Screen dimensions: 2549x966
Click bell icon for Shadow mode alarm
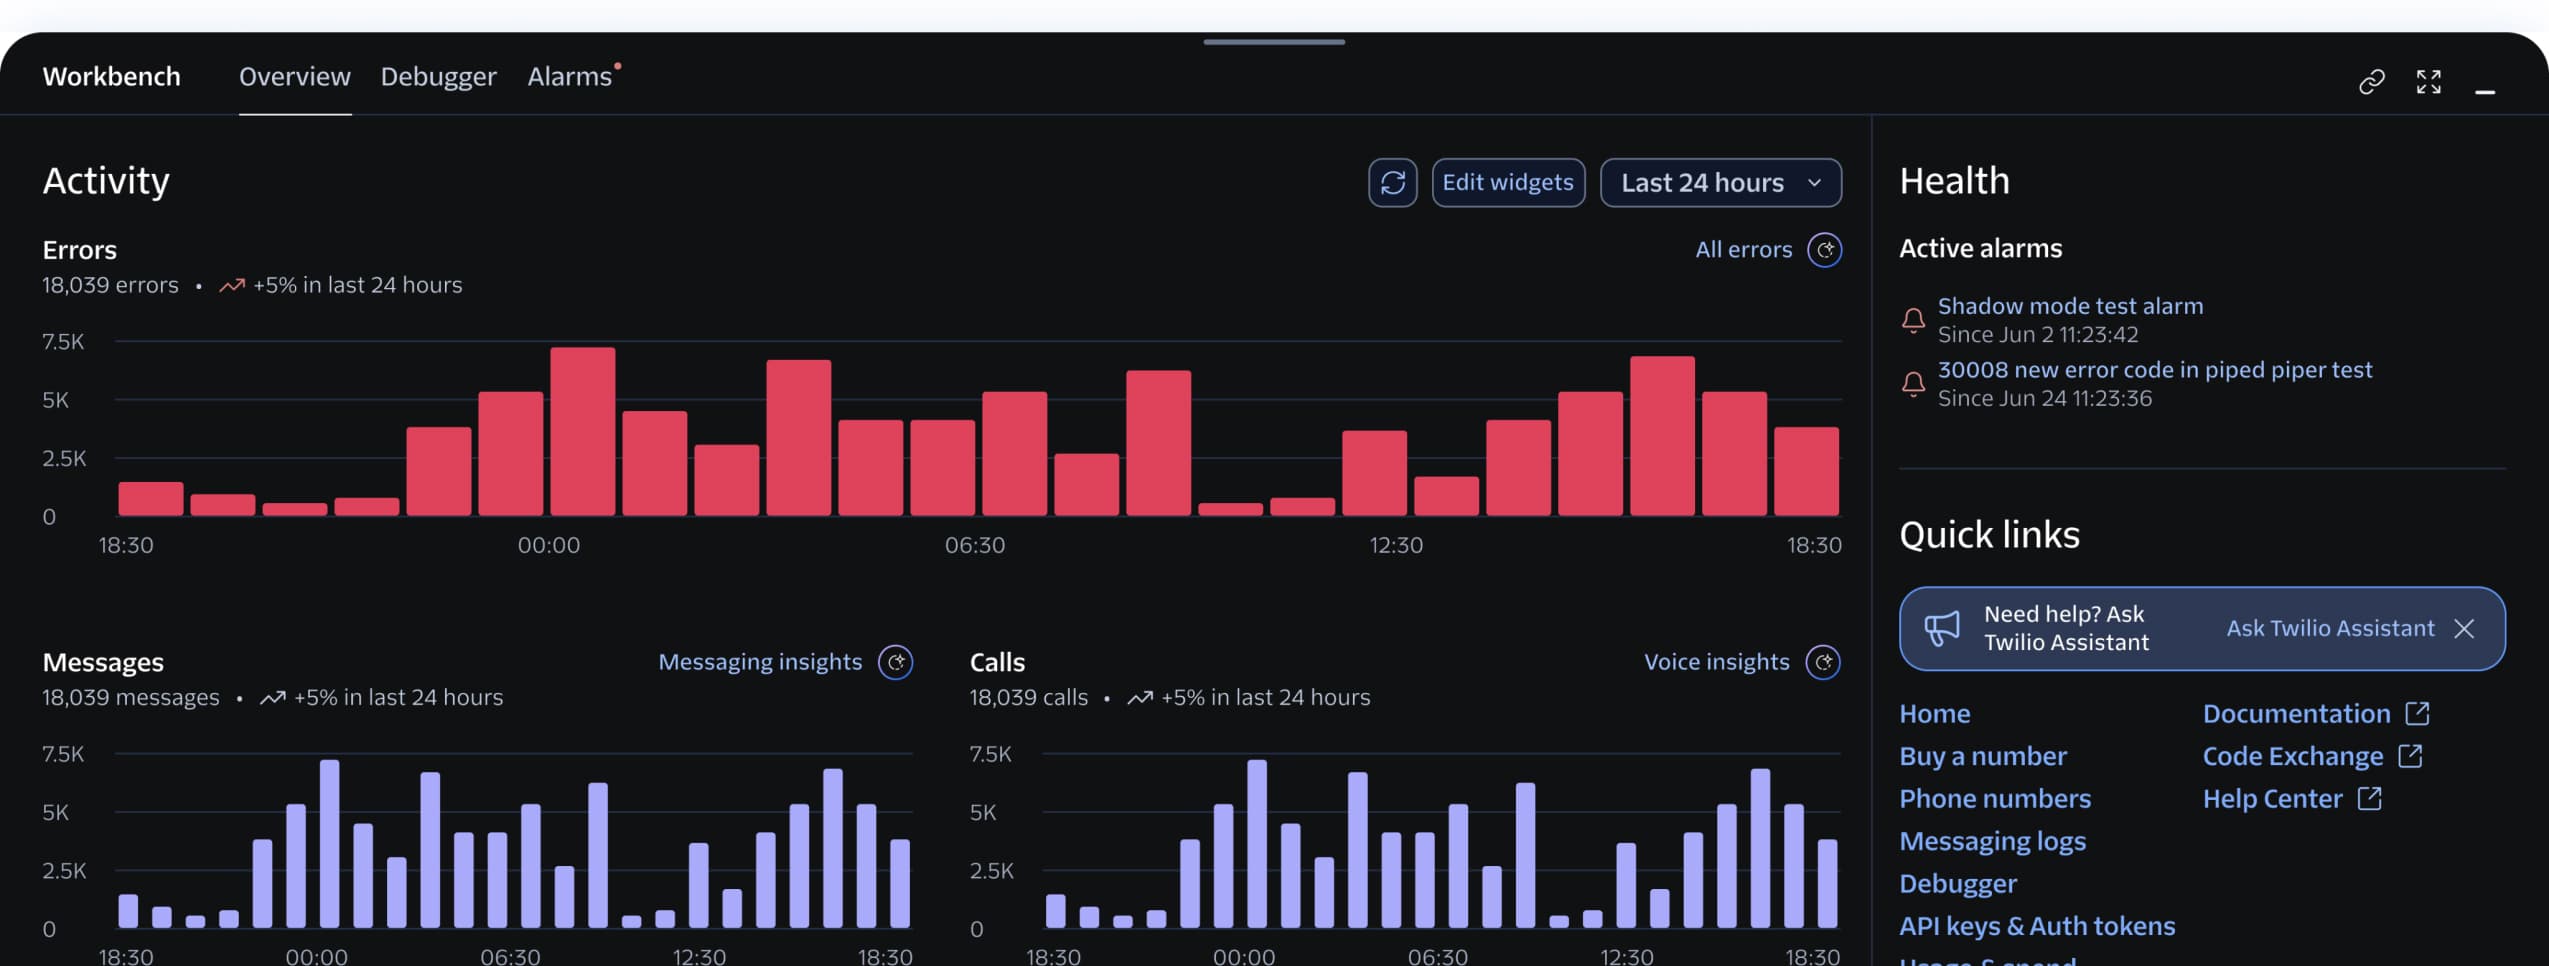1912,320
